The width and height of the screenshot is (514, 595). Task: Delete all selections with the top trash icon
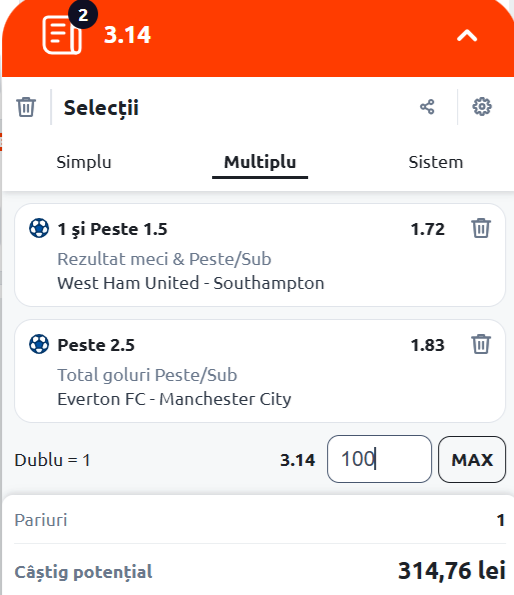[x=26, y=107]
